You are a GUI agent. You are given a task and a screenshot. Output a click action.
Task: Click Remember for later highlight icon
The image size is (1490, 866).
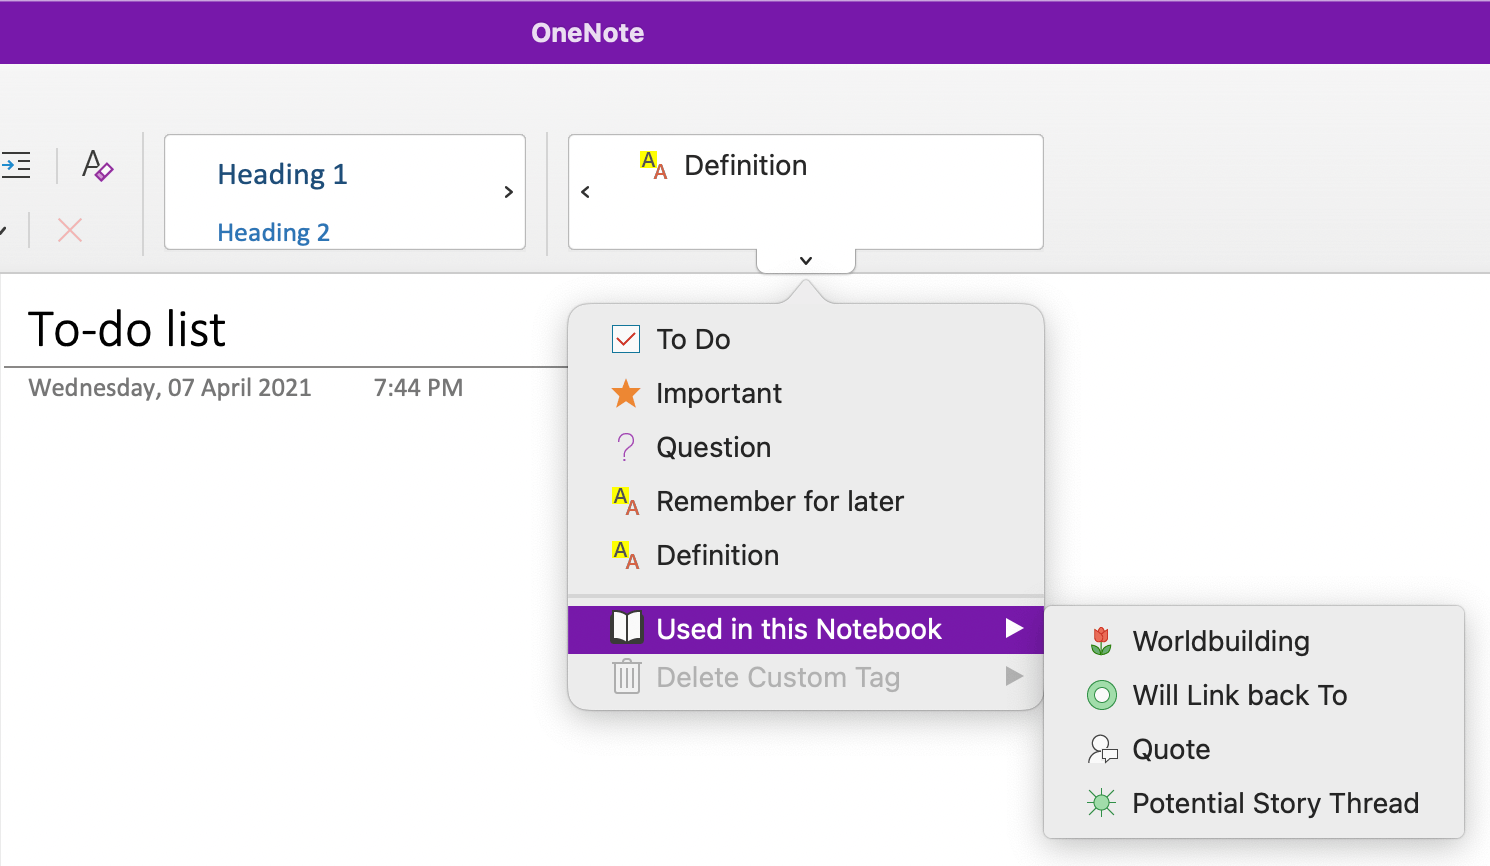pos(626,501)
